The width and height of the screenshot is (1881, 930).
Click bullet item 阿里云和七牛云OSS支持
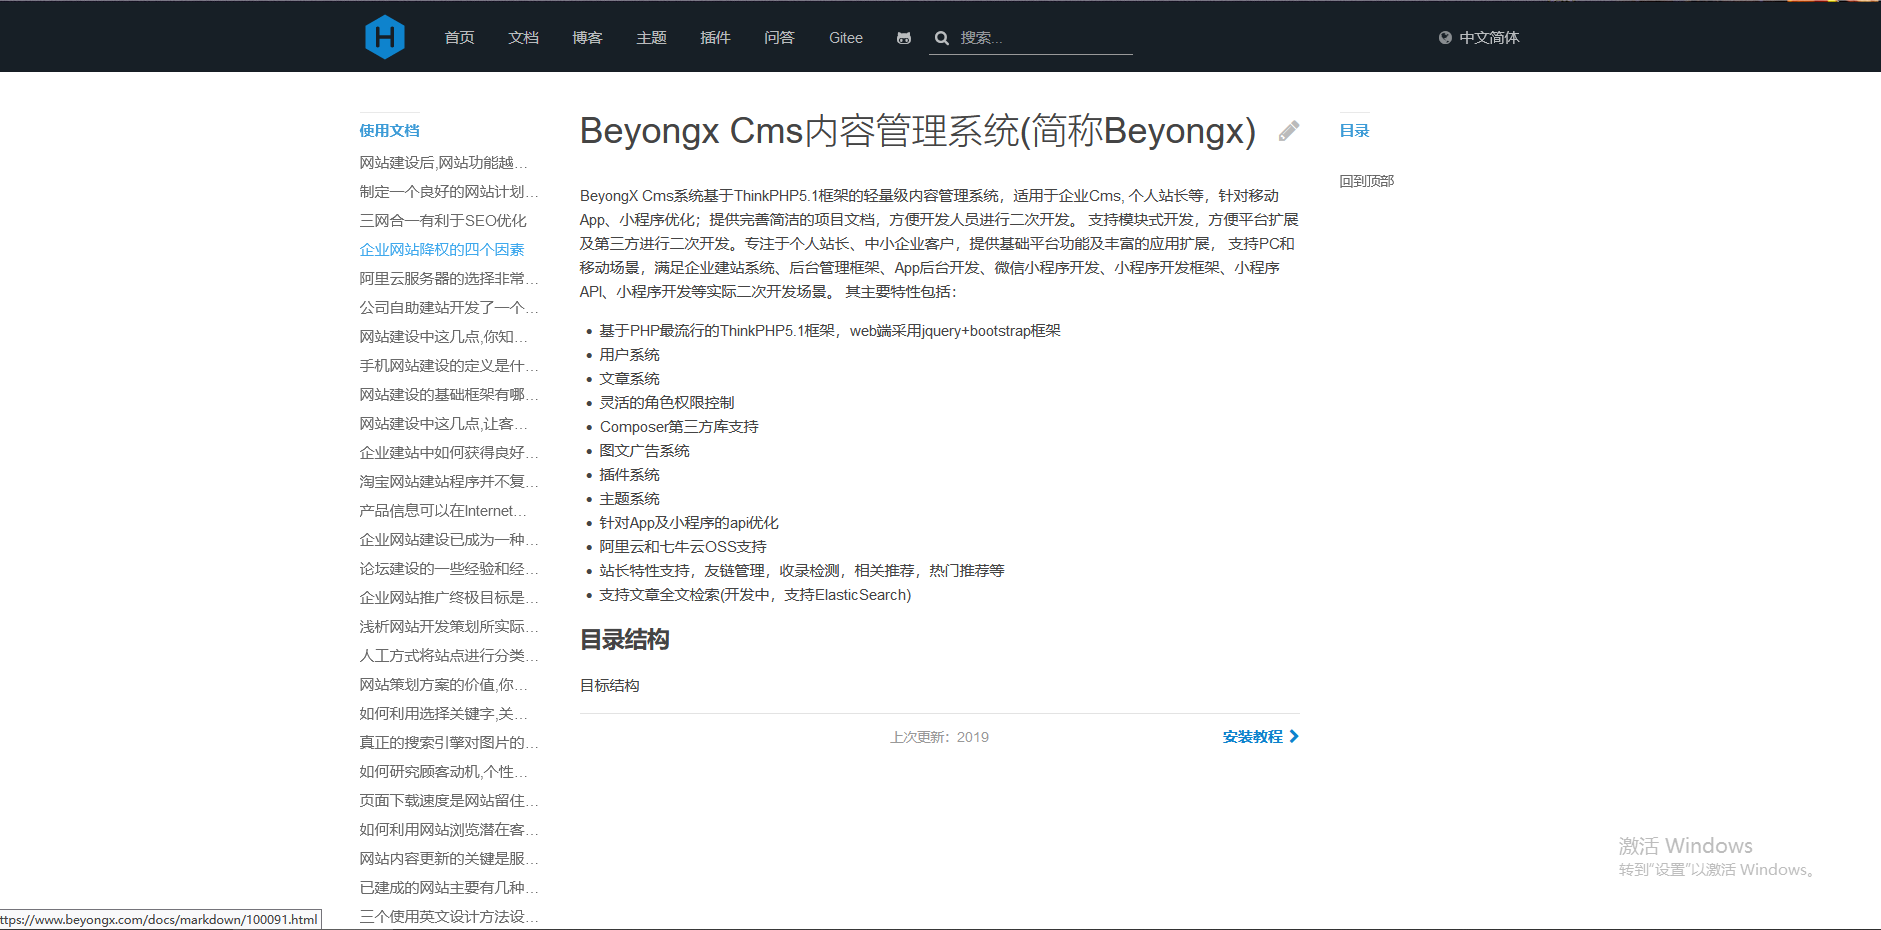tap(683, 546)
